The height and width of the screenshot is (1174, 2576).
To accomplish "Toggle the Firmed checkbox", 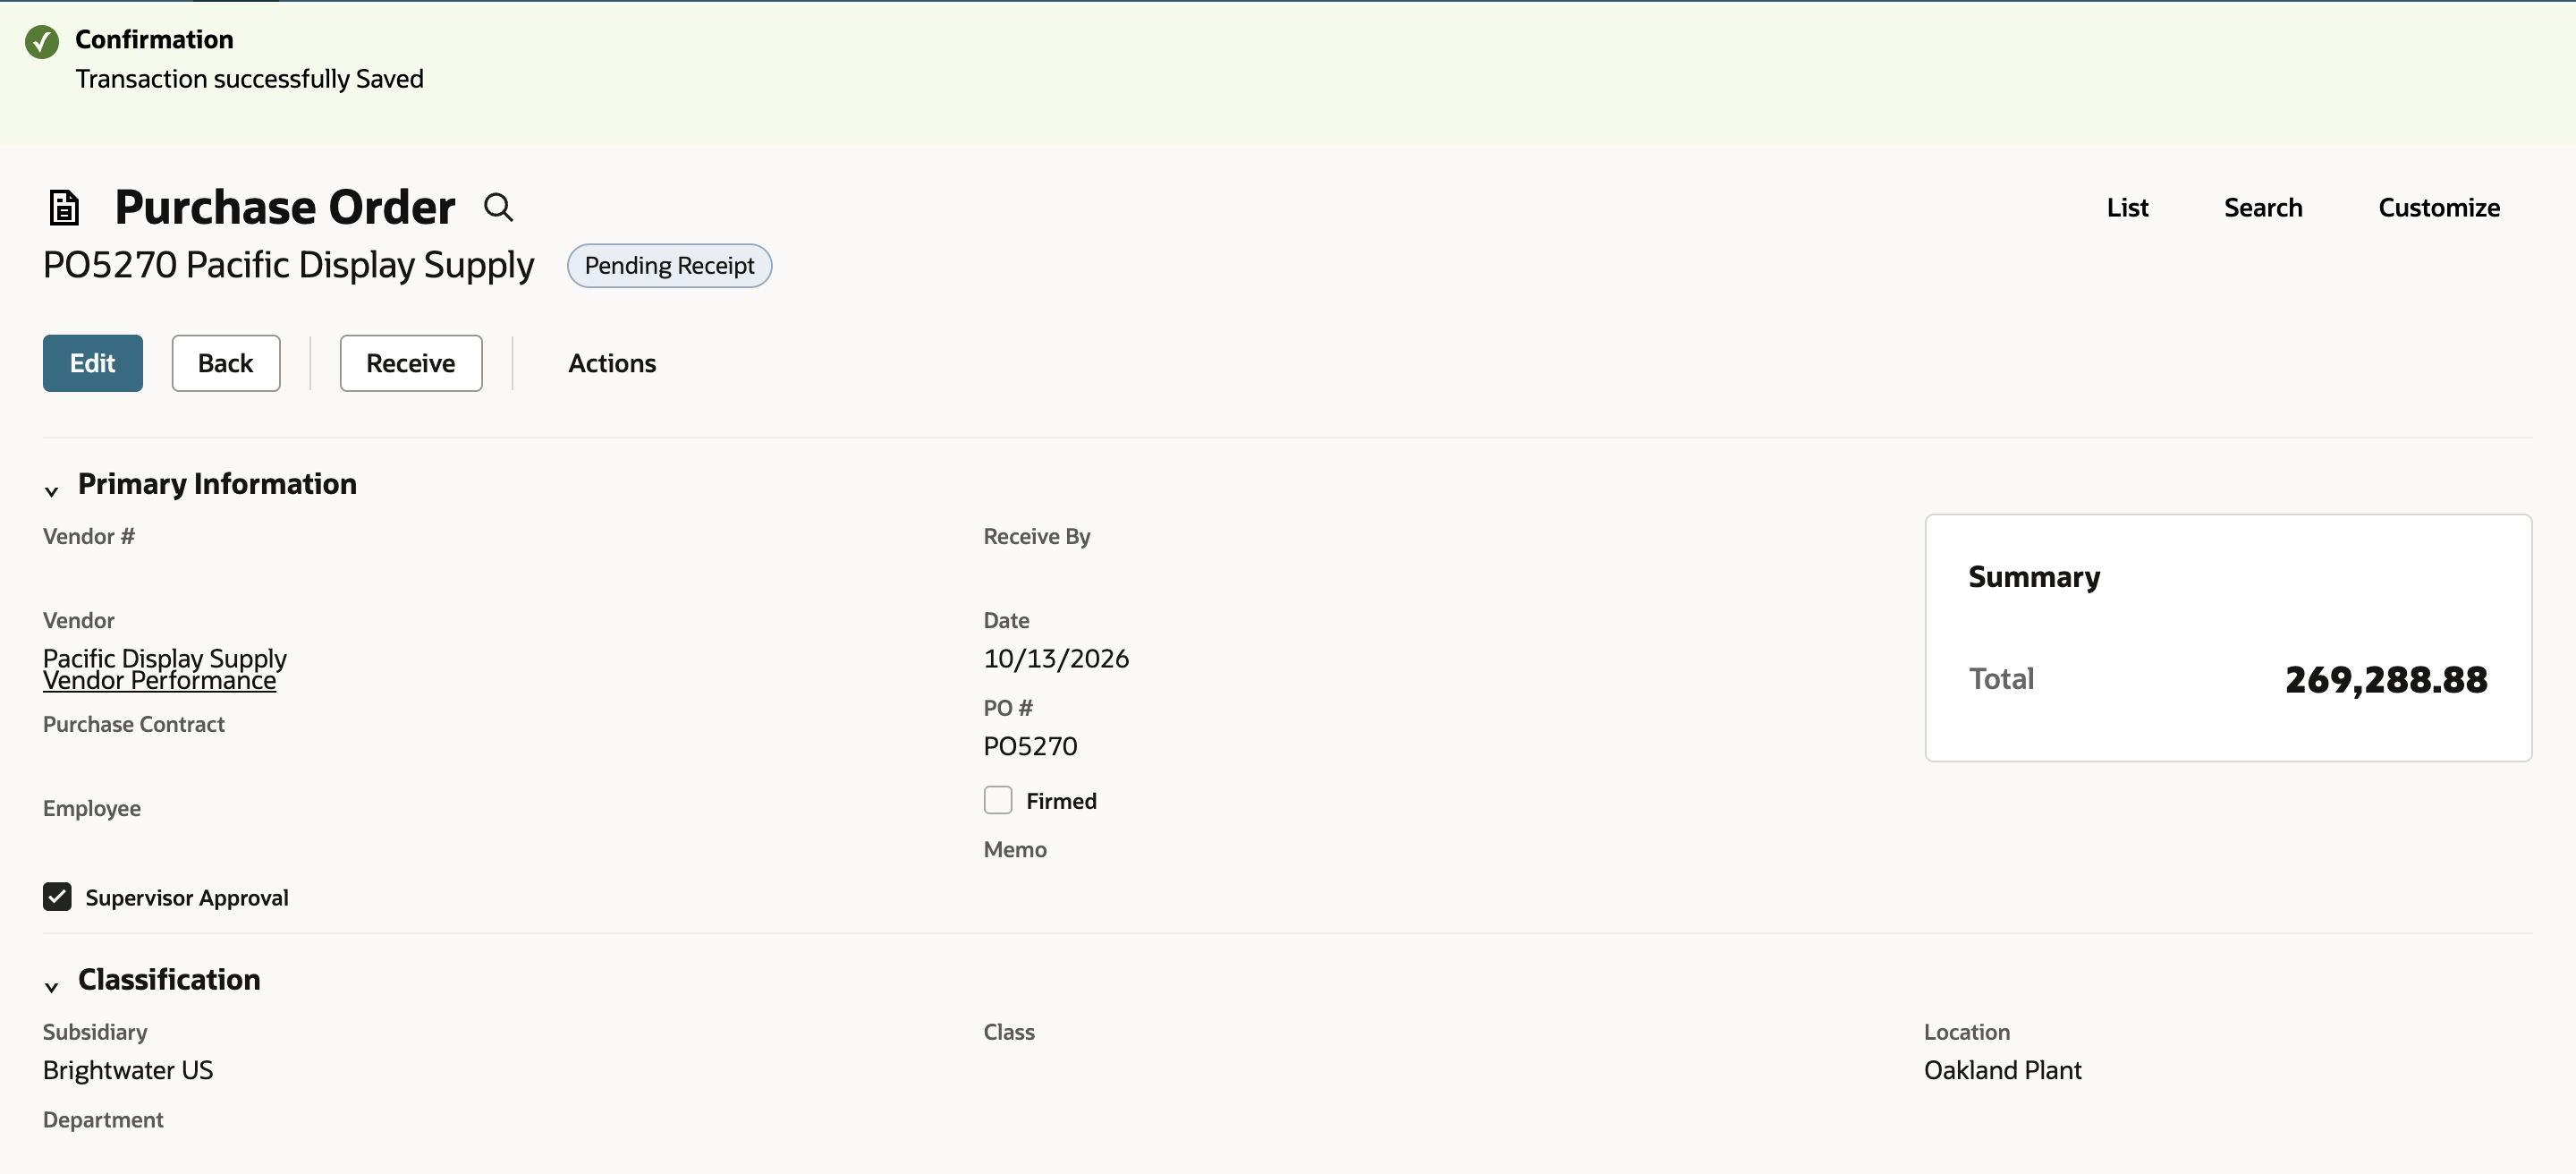I will 998,800.
